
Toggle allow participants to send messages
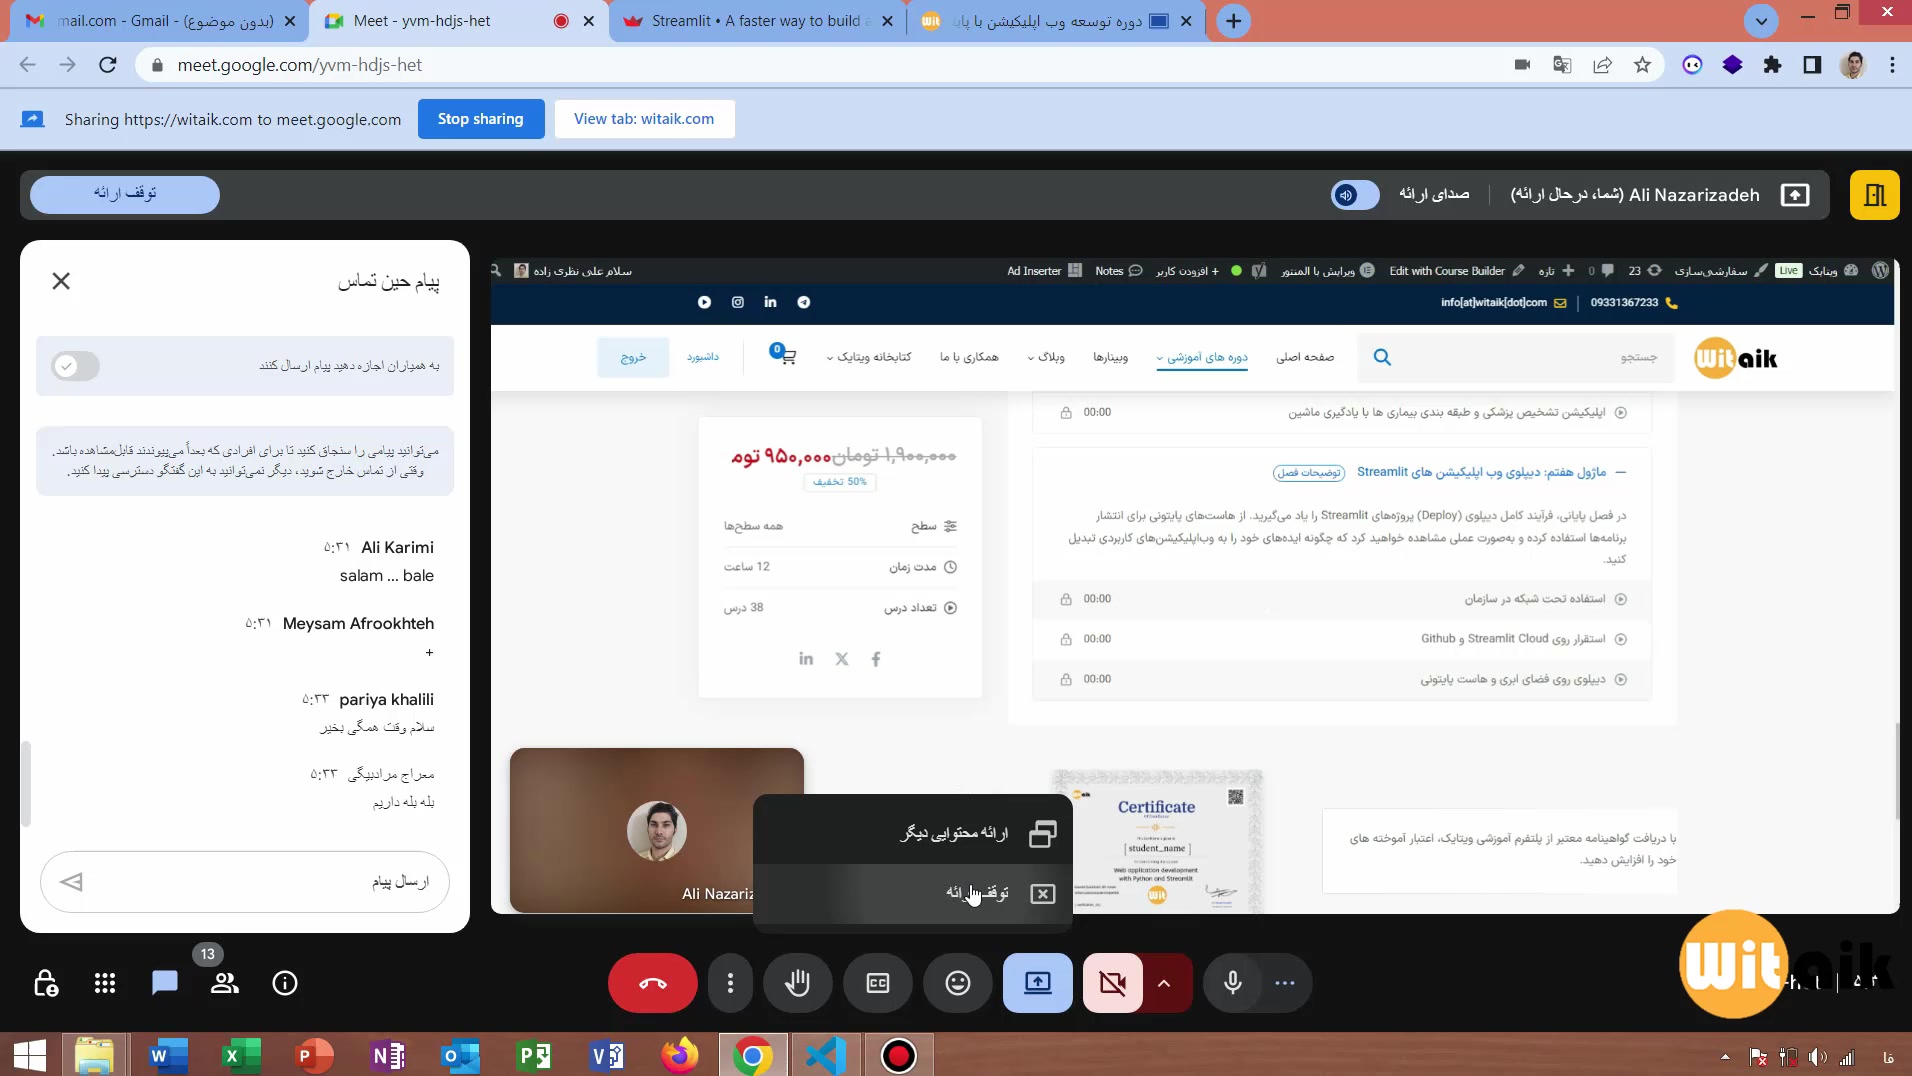click(x=76, y=366)
